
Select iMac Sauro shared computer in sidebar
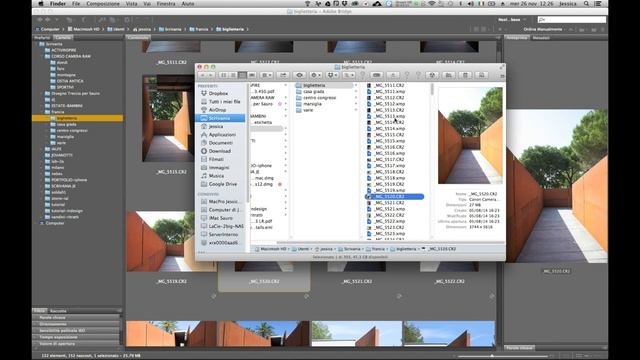220,218
